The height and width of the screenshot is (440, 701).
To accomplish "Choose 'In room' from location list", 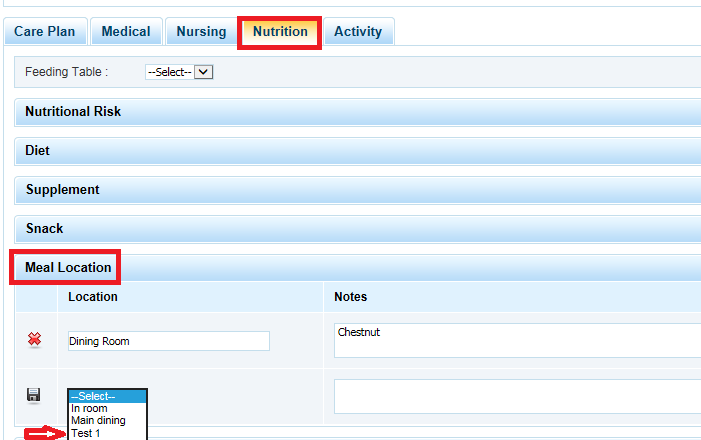I will pos(90,409).
